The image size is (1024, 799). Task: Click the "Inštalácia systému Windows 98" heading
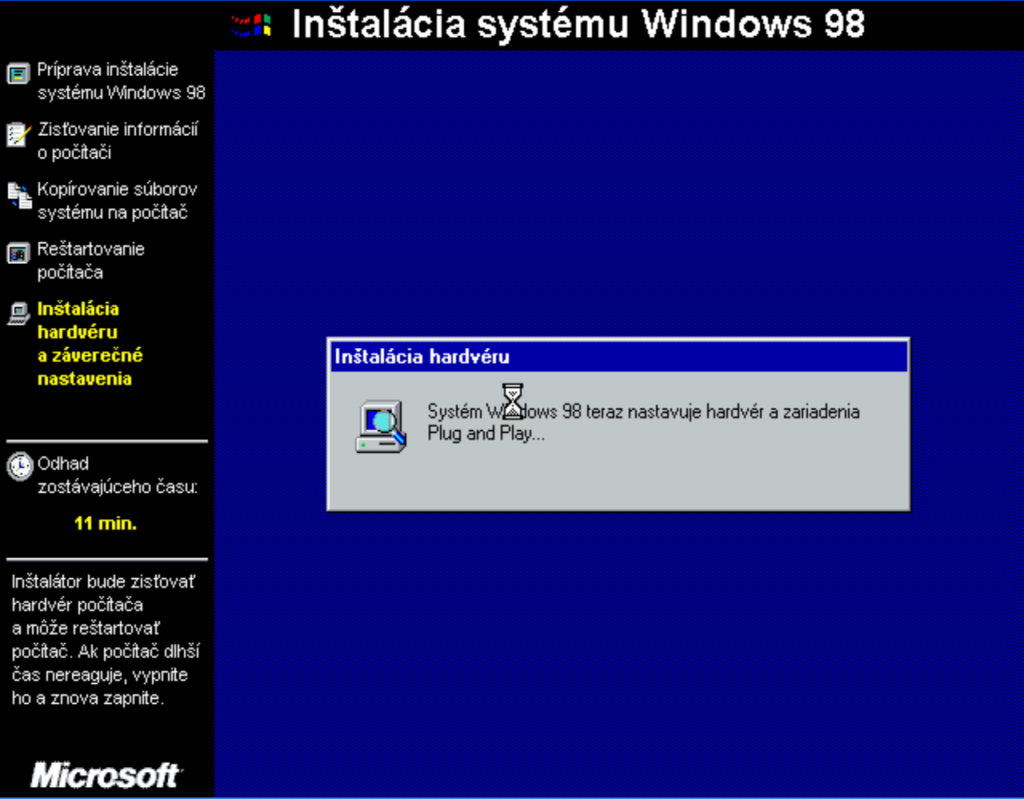(x=578, y=25)
